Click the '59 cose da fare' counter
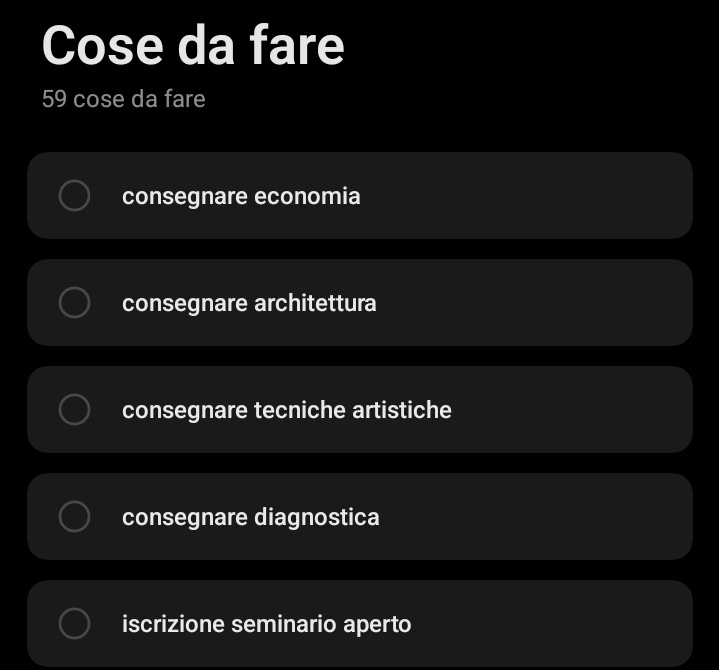 click(x=123, y=99)
